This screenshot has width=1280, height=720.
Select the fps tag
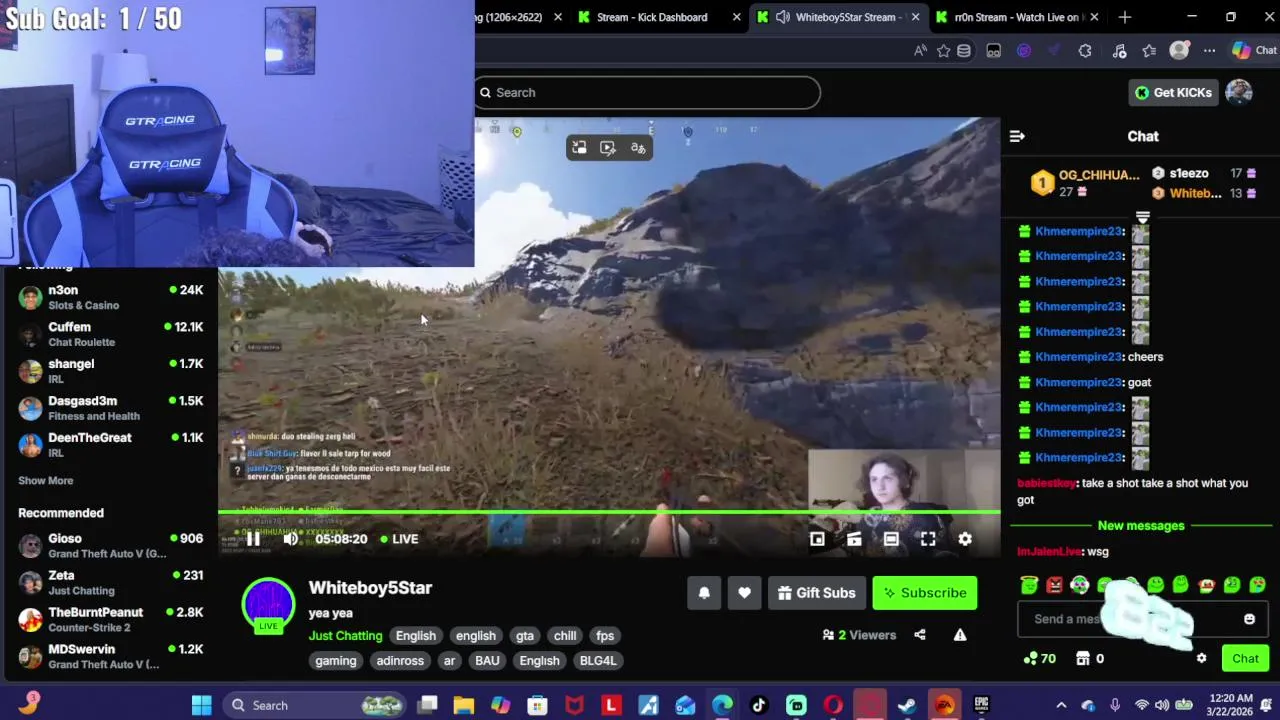[605, 636]
